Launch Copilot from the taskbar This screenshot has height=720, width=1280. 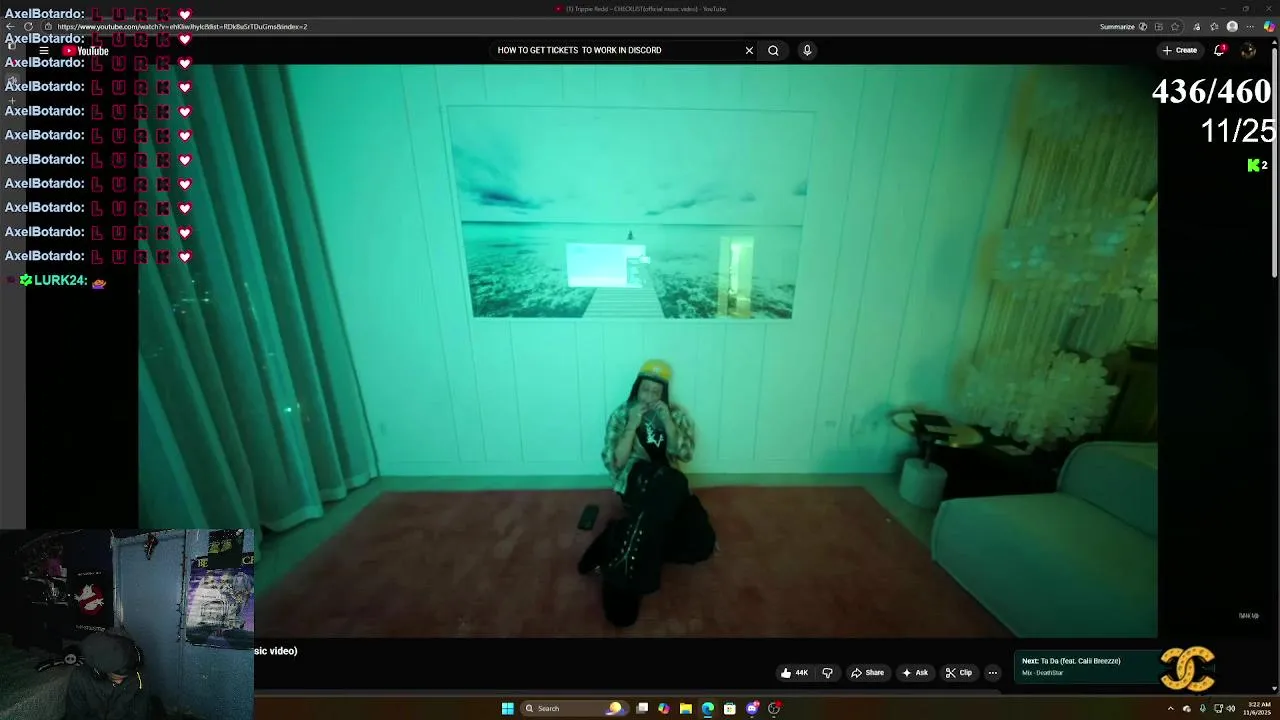coord(664,708)
